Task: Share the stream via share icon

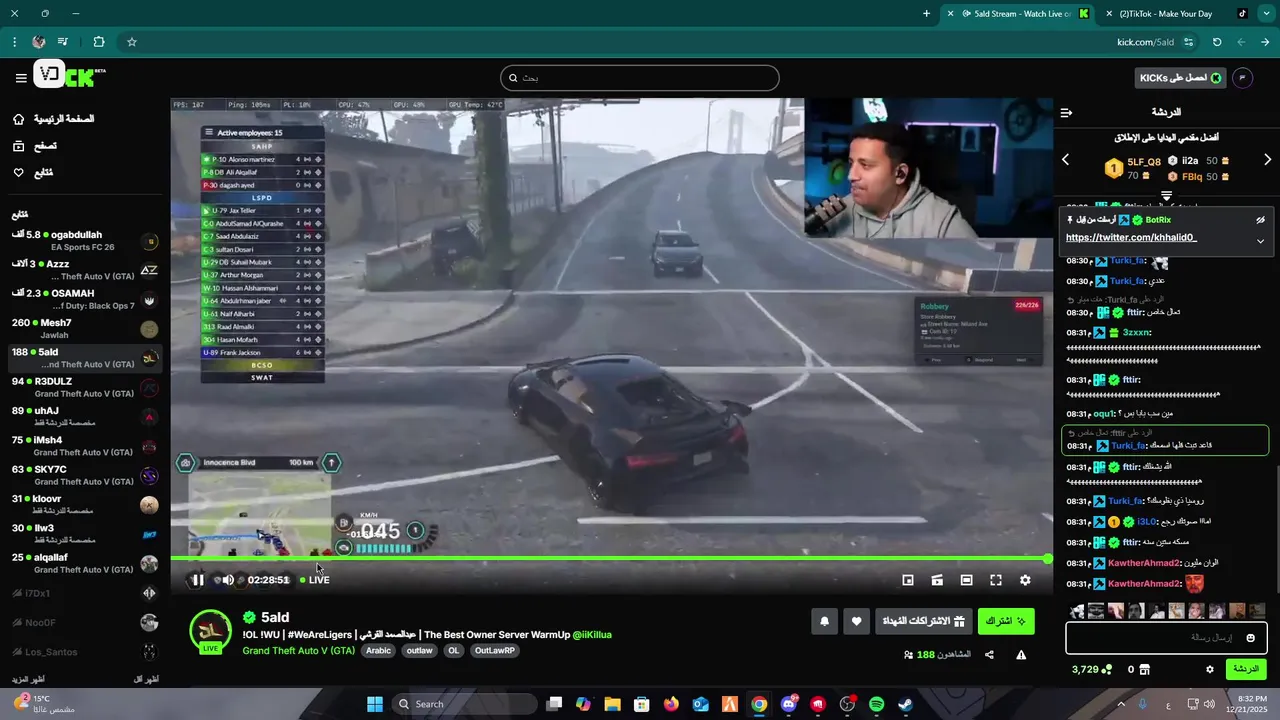Action: [x=989, y=655]
